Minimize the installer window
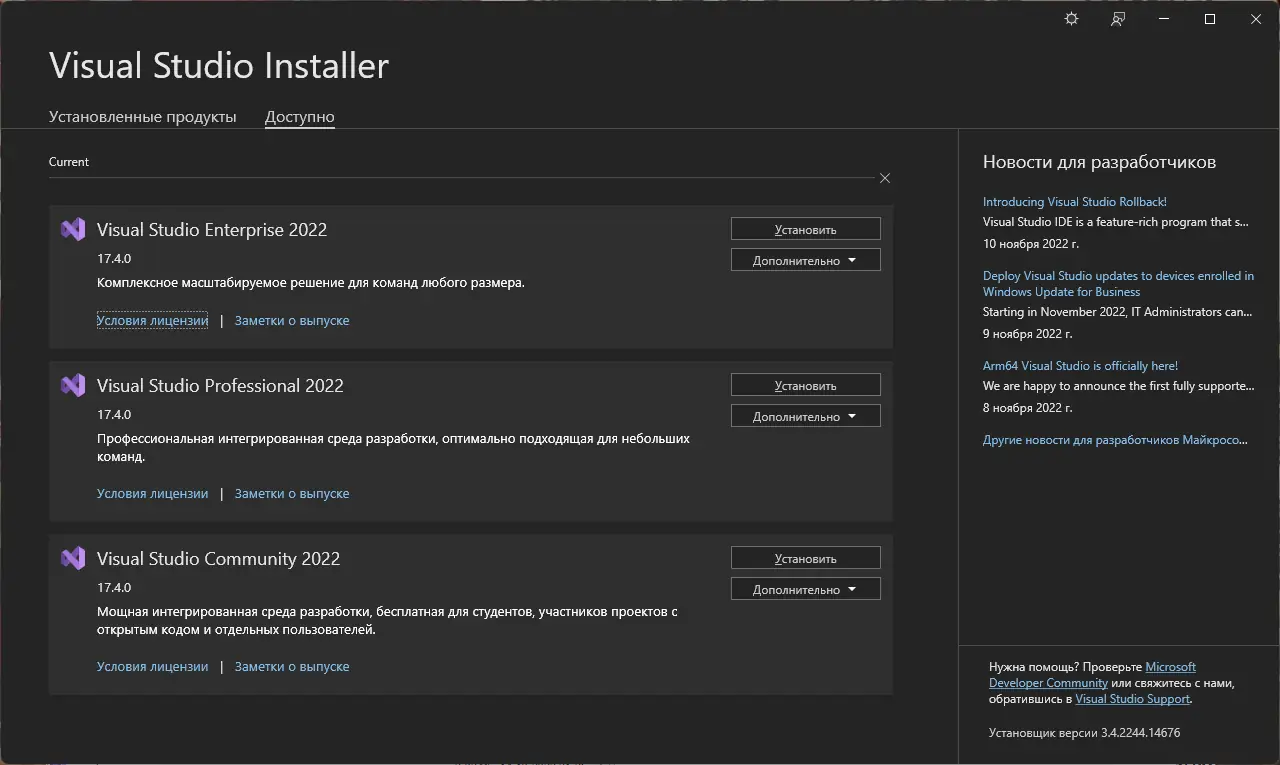 [1164, 19]
